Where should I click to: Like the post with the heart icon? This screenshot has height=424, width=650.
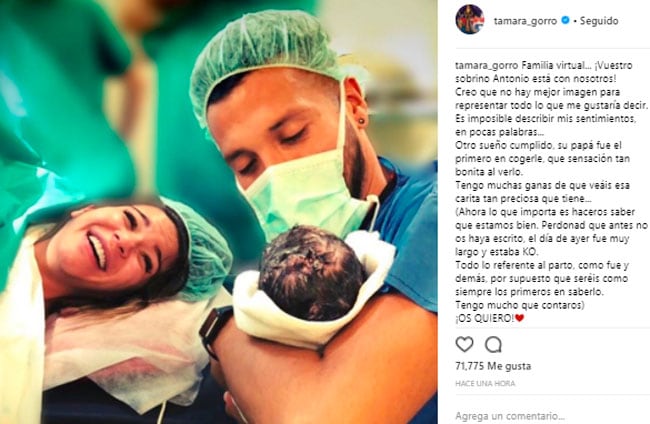pos(464,344)
